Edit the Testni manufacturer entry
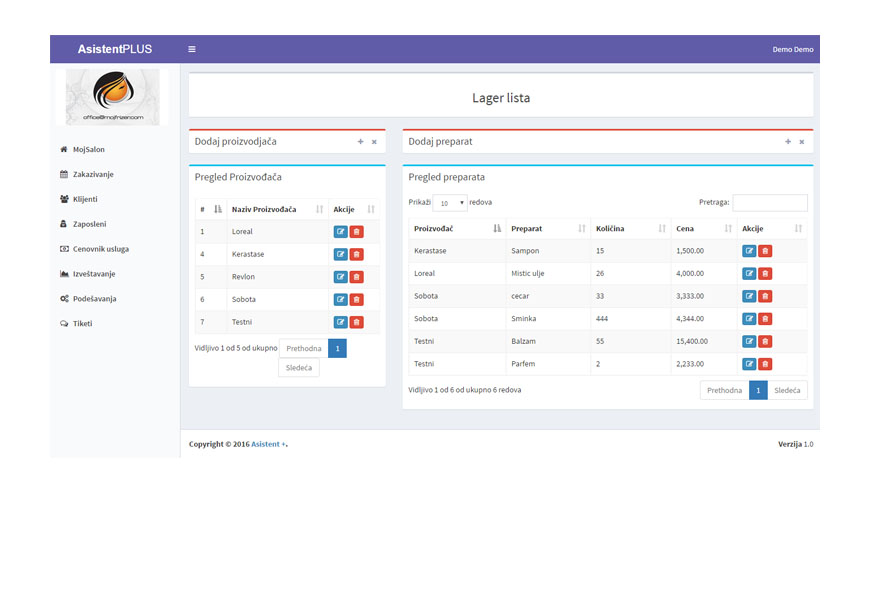This screenshot has height=616, width=870. click(340, 322)
